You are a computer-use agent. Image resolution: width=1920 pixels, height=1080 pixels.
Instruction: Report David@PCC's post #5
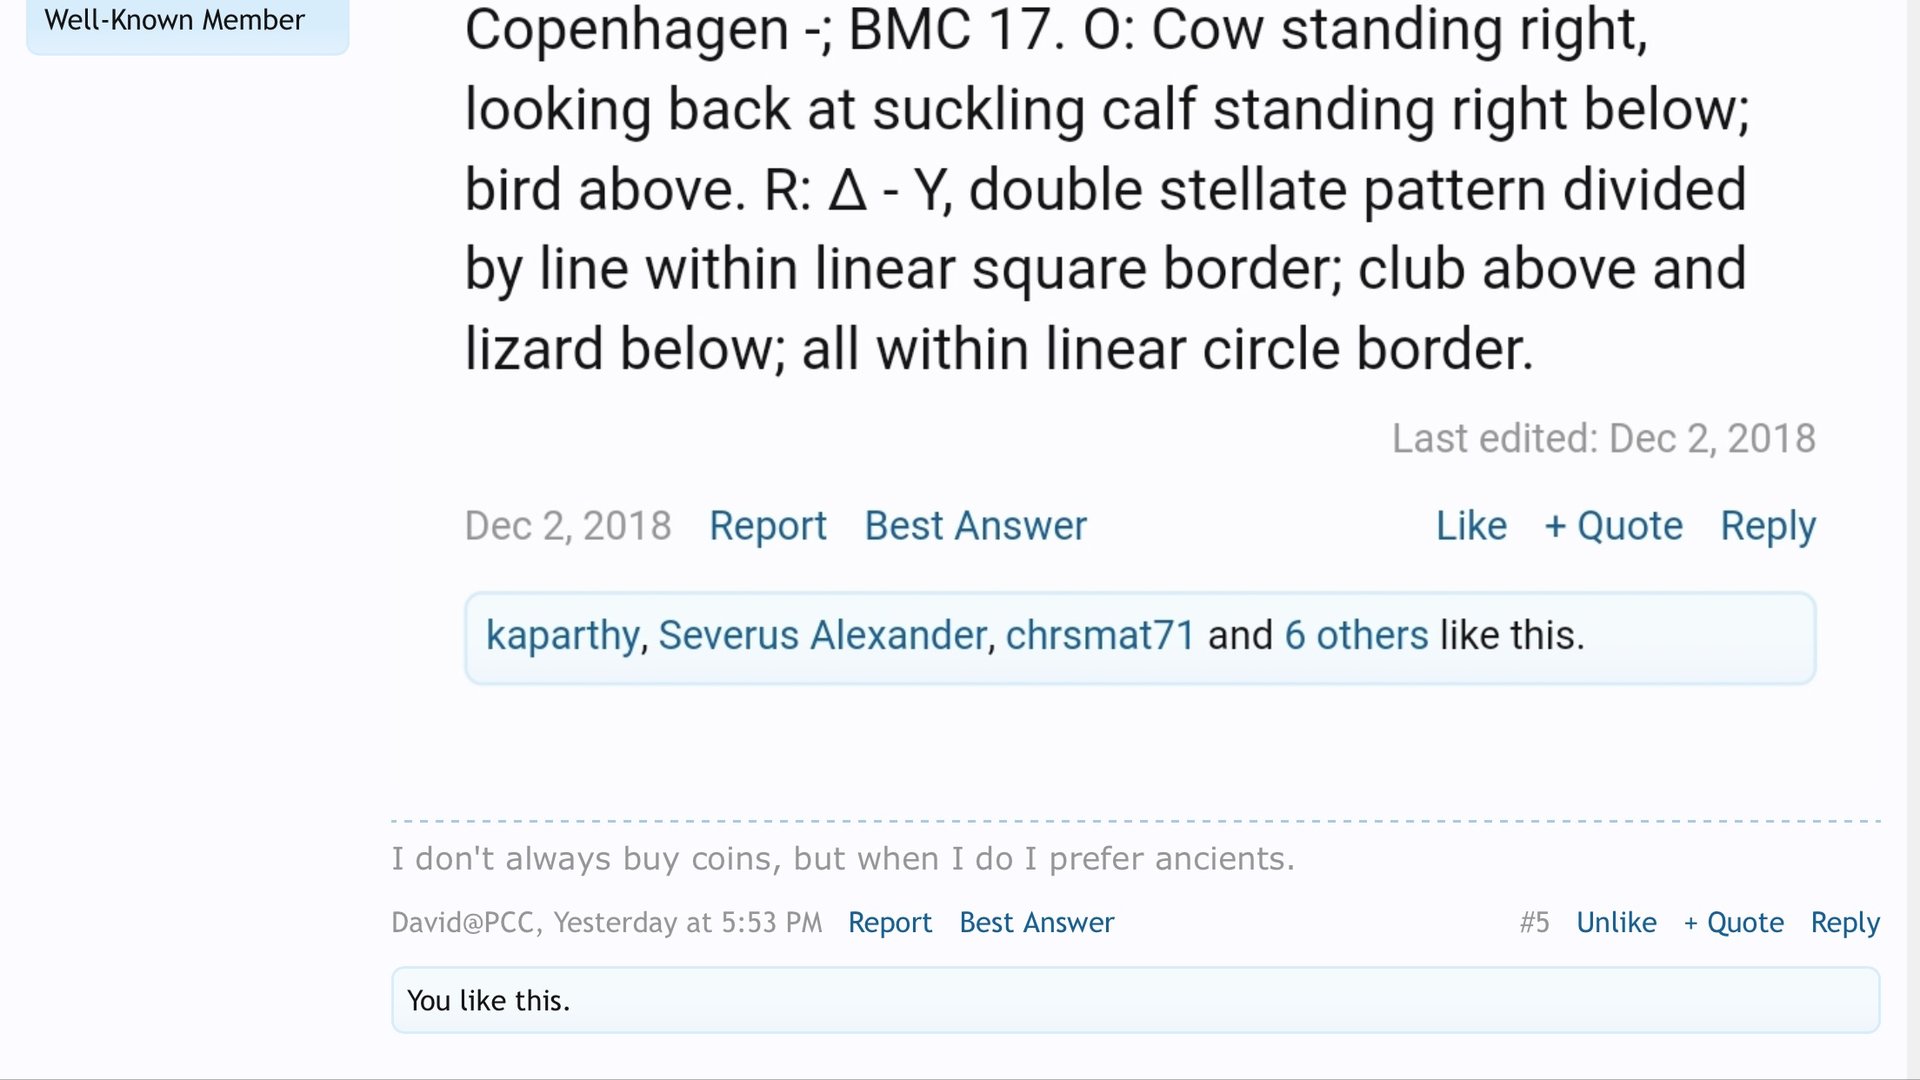(x=889, y=922)
